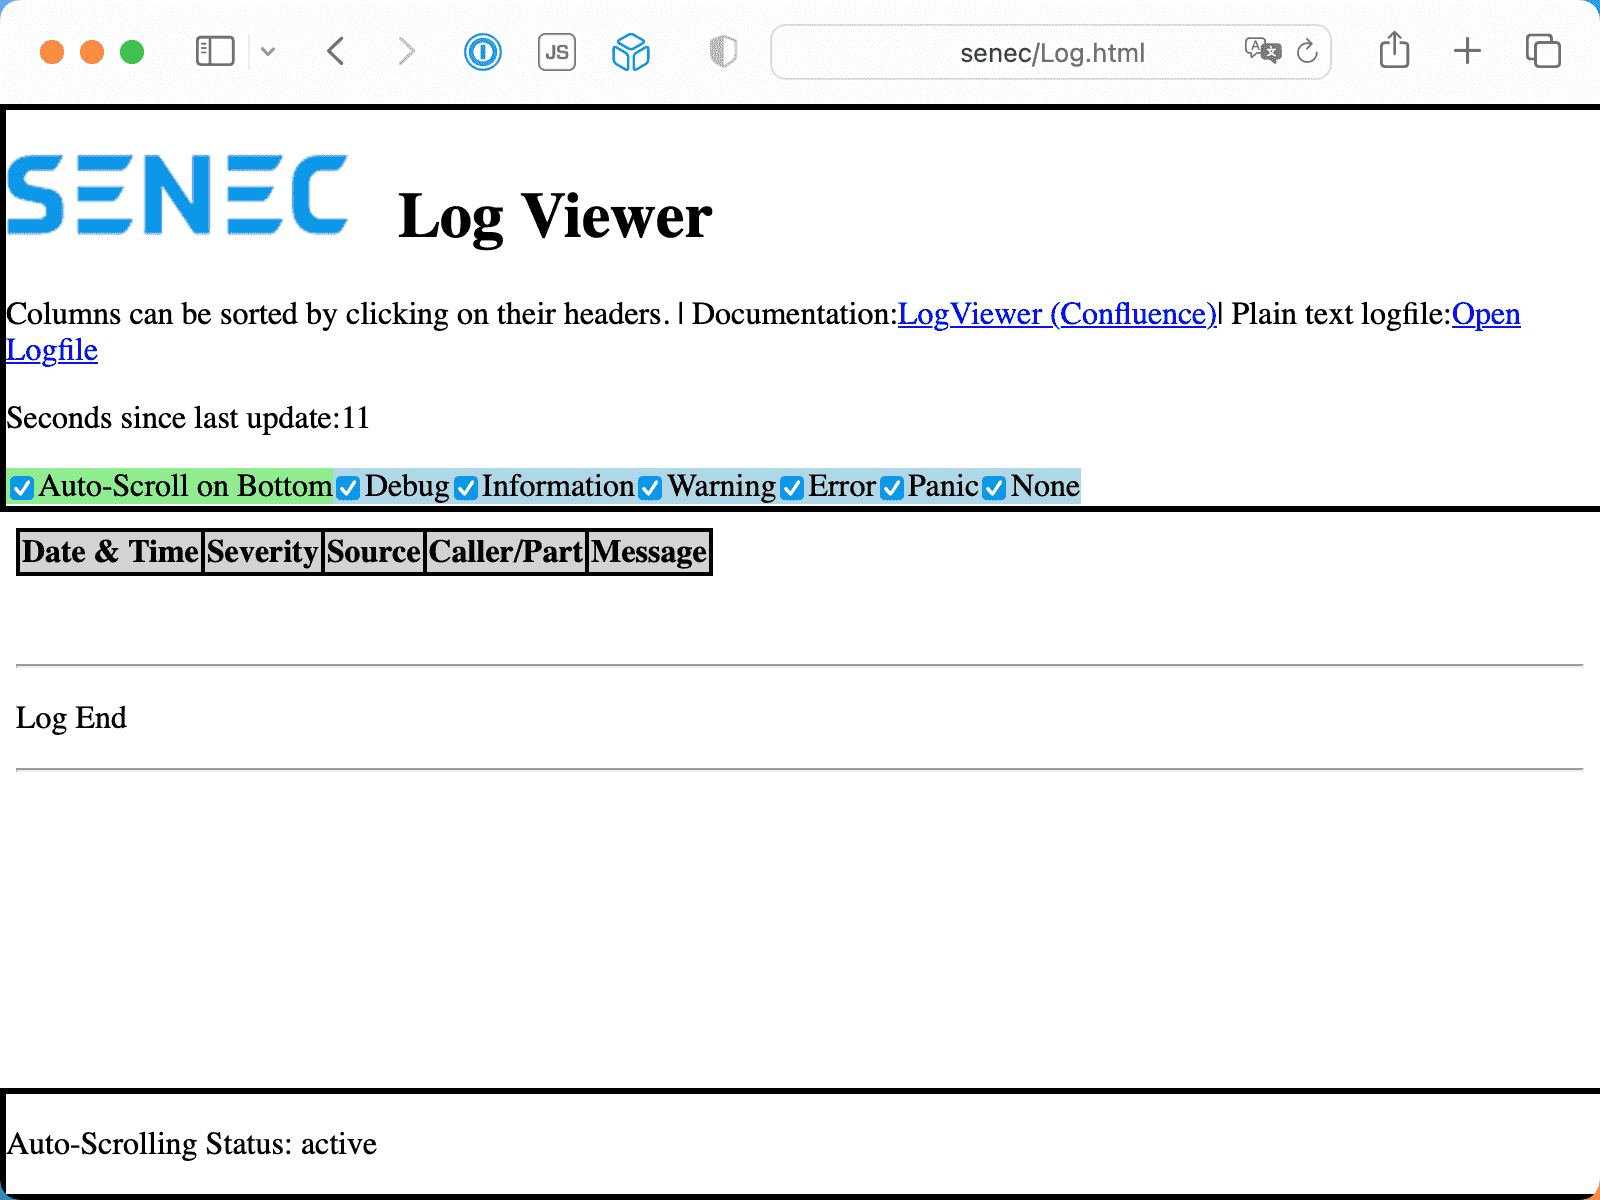Expand the sidebar chevron dropdown
The height and width of the screenshot is (1200, 1600).
click(266, 51)
